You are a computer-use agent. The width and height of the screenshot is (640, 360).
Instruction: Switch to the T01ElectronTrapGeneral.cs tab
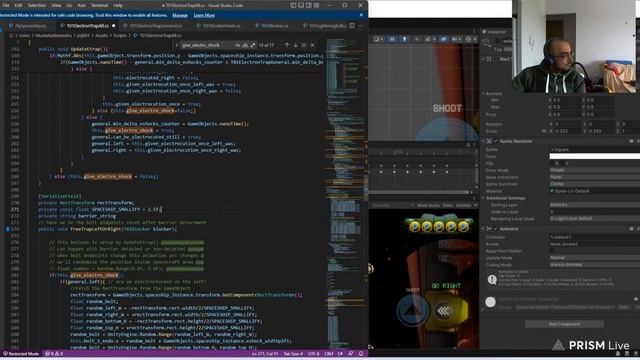click(x=156, y=25)
